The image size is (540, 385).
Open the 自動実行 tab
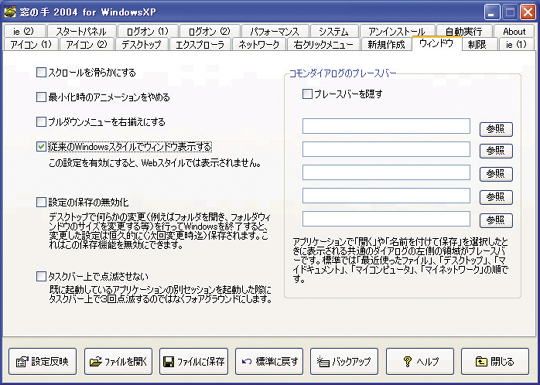click(464, 32)
